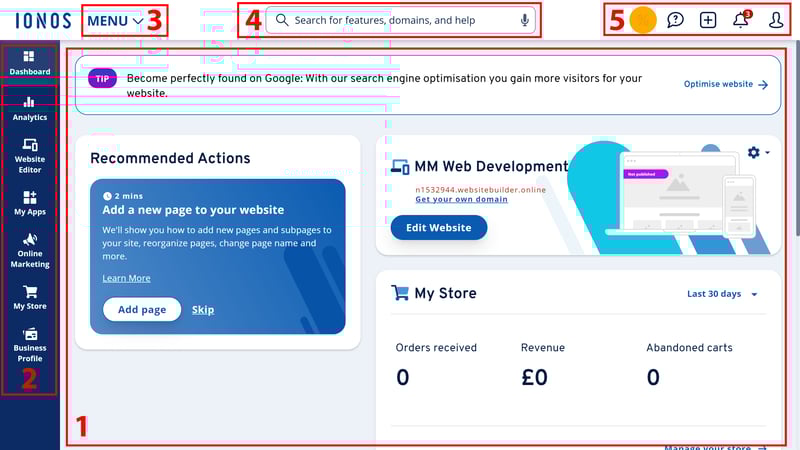The image size is (800, 450).
Task: Click the Recommended Actions heading
Action: tap(170, 158)
